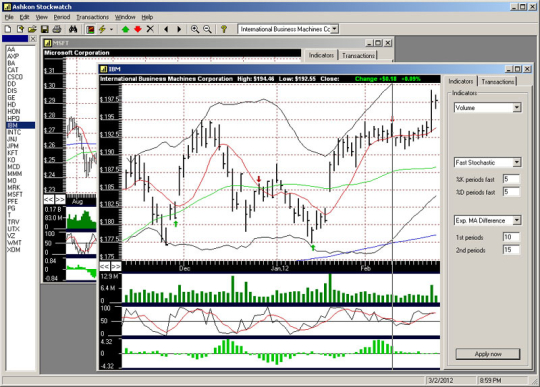The image size is (540, 387).
Task: Click the IBM chart window title icon
Action: (x=104, y=69)
